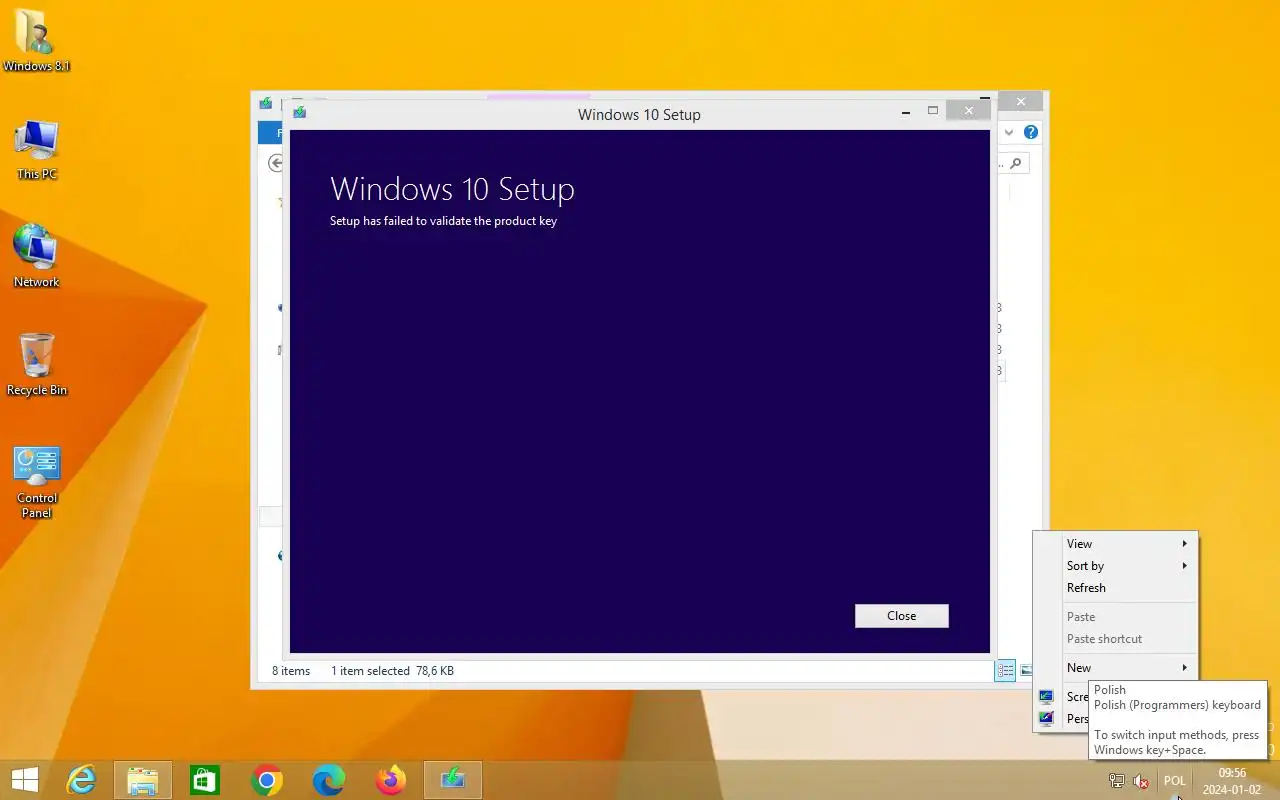
Task: Go back in the Explorer window
Action: point(276,163)
